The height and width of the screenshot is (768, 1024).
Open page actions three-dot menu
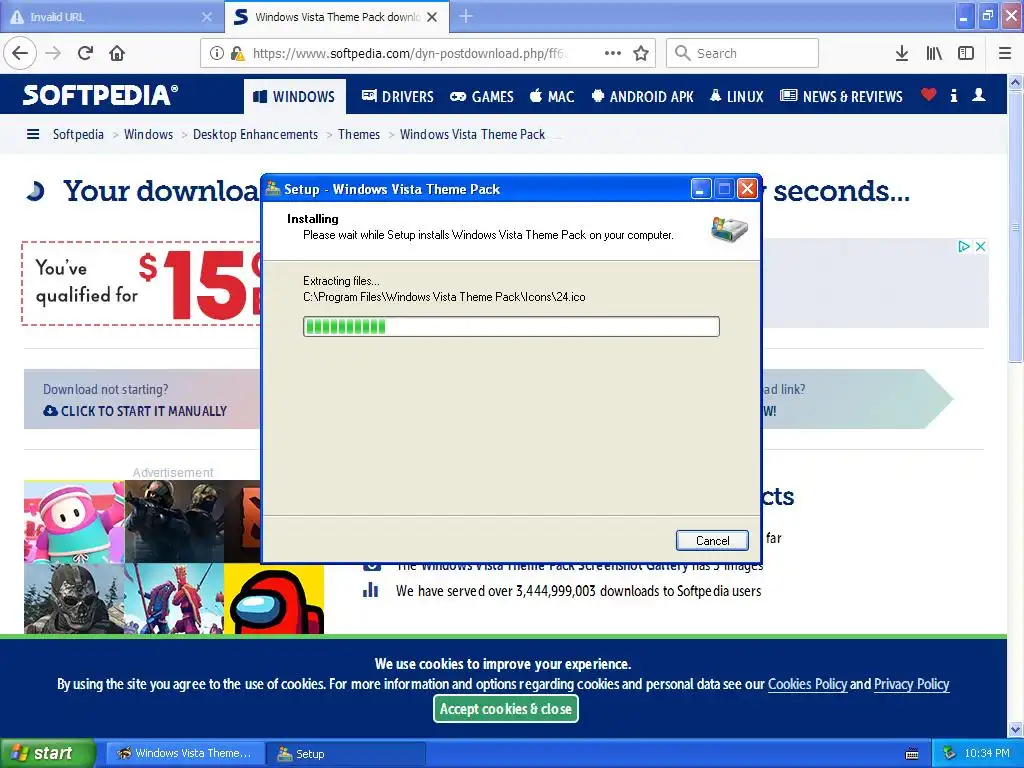point(613,54)
